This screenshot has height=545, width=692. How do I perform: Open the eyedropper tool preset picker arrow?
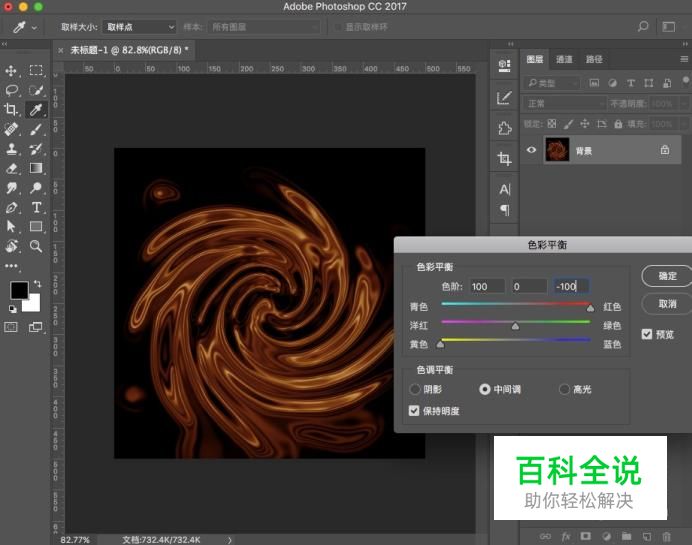pyautogui.click(x=34, y=28)
